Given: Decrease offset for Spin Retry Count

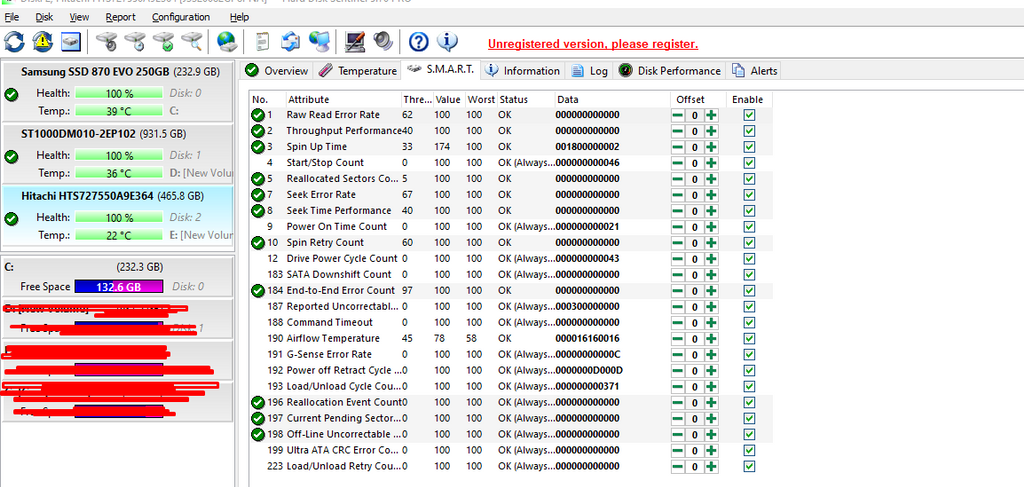Looking at the screenshot, I should (x=679, y=243).
